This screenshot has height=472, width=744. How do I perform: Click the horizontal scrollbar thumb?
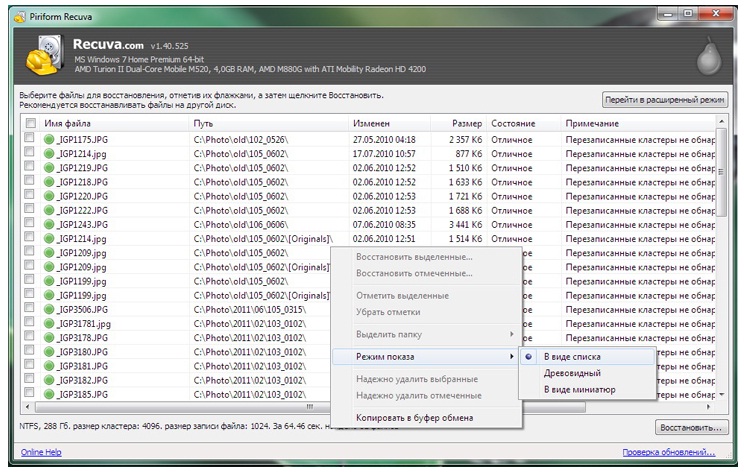click(x=310, y=407)
